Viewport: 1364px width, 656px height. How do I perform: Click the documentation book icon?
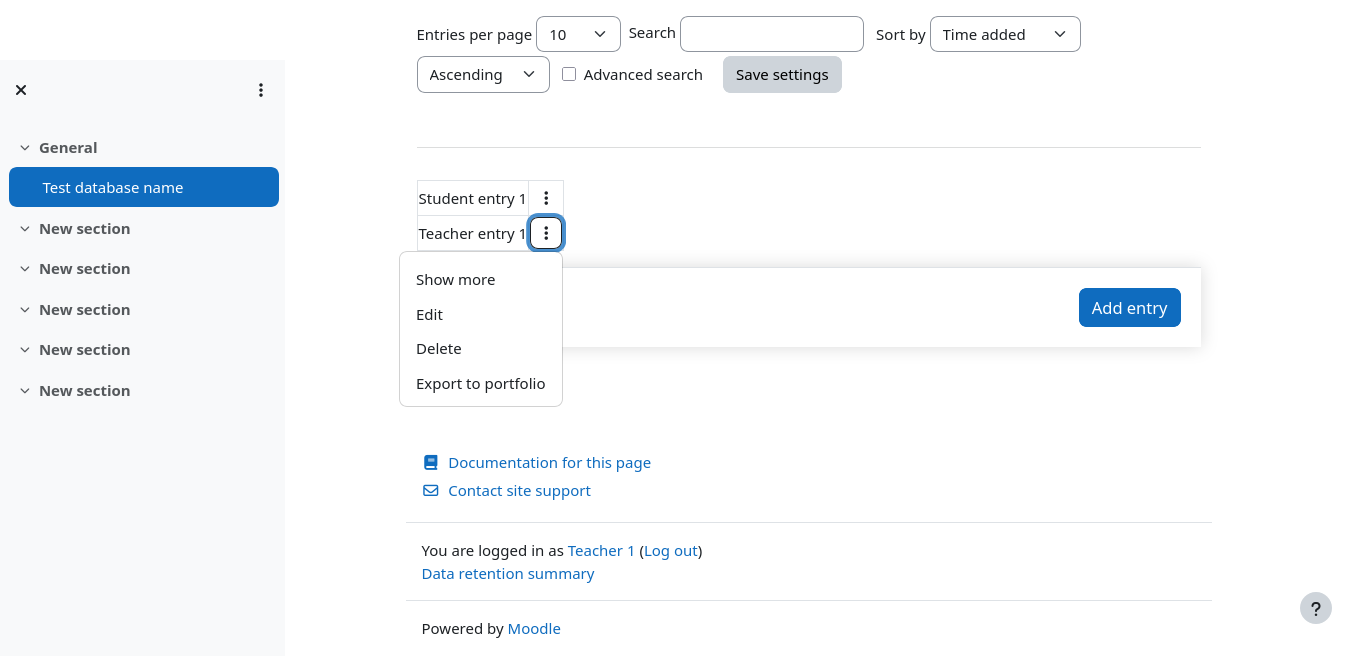[431, 462]
